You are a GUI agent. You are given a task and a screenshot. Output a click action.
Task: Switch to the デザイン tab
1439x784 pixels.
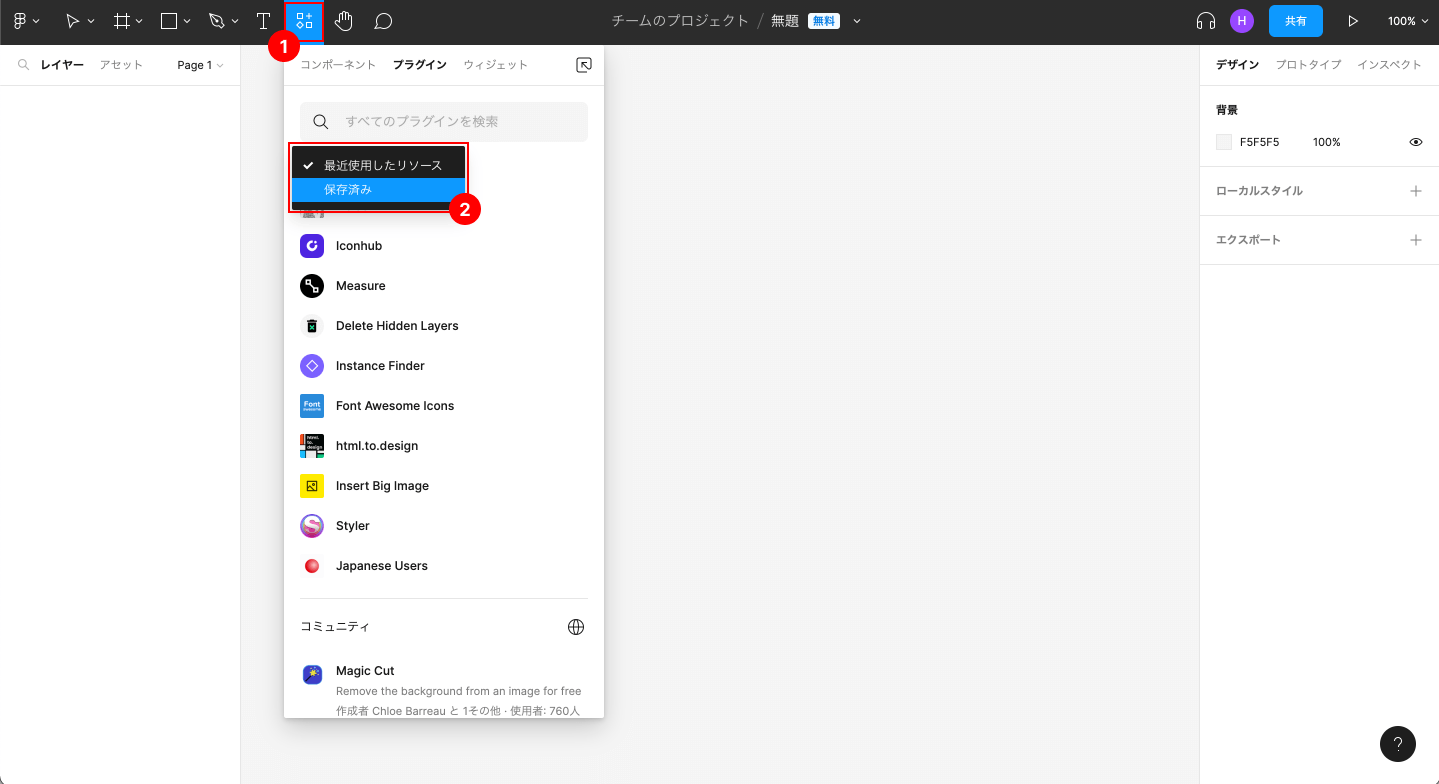(1237, 65)
